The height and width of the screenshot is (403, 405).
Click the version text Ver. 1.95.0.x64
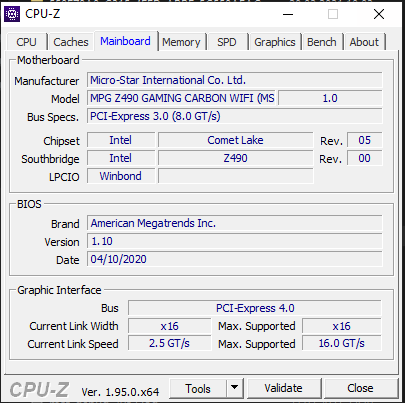click(x=120, y=392)
